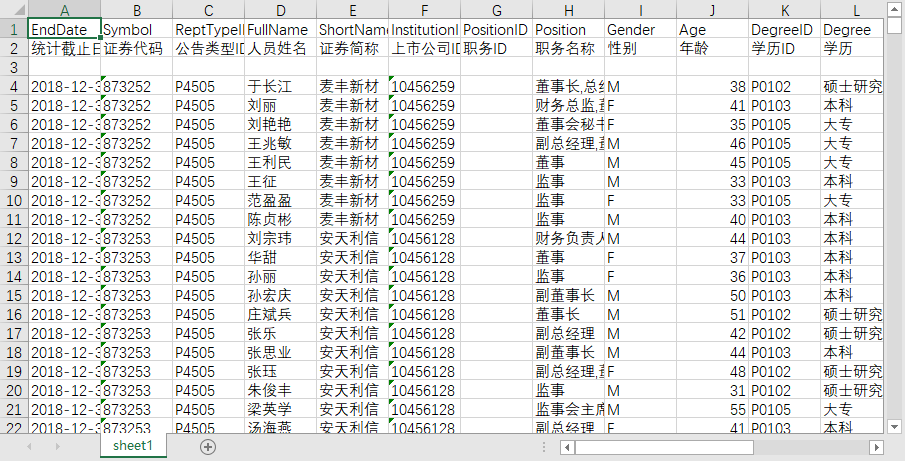Click position cell 董事长 for 庄斌兵
The height and width of the screenshot is (461, 905).
click(569, 314)
